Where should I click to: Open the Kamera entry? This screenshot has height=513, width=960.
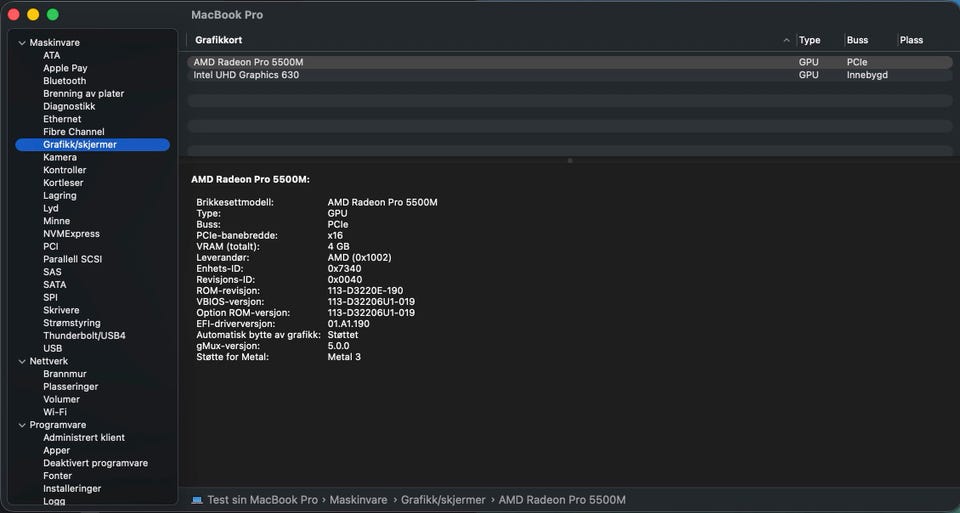(x=60, y=157)
